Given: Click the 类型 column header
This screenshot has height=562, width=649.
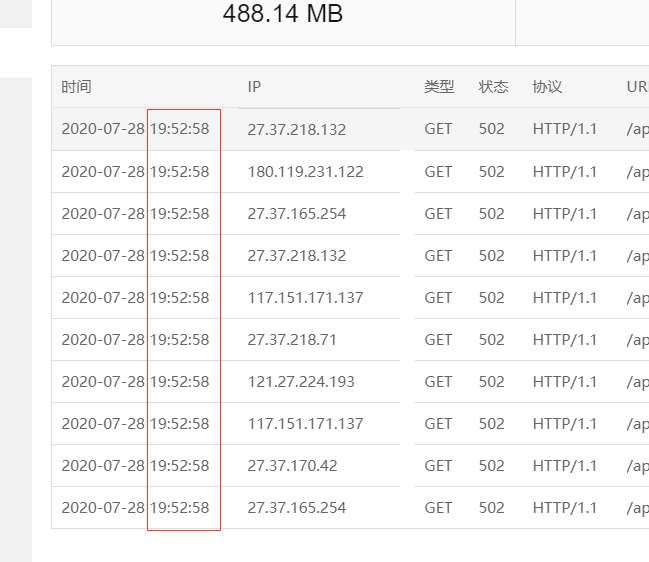Looking at the screenshot, I should pos(439,87).
